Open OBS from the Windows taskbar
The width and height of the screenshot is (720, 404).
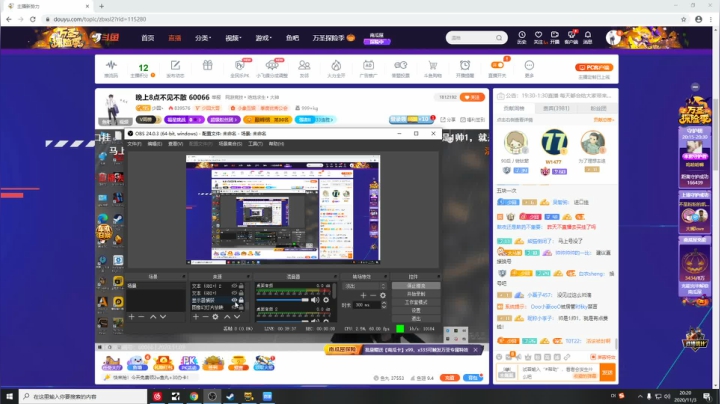[212, 396]
